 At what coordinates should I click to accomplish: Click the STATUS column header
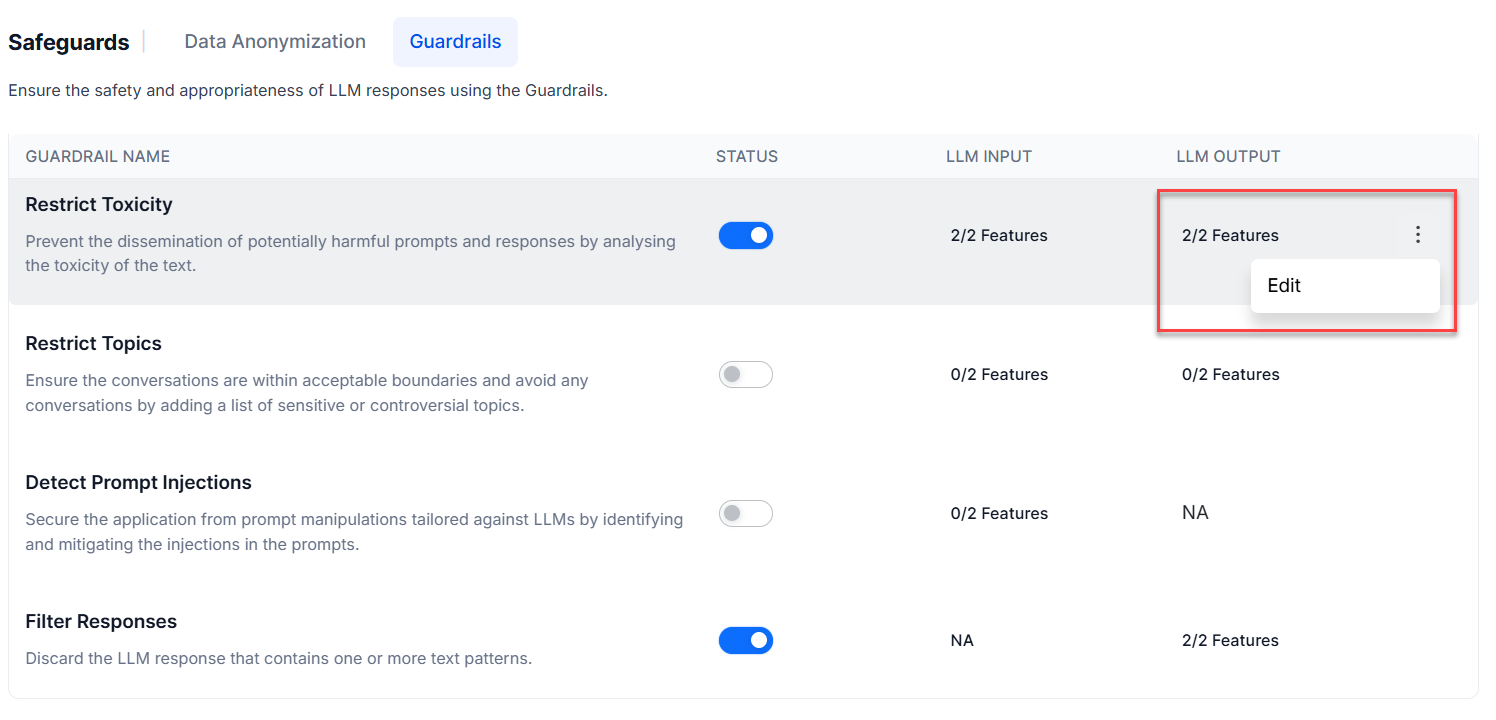click(x=747, y=156)
